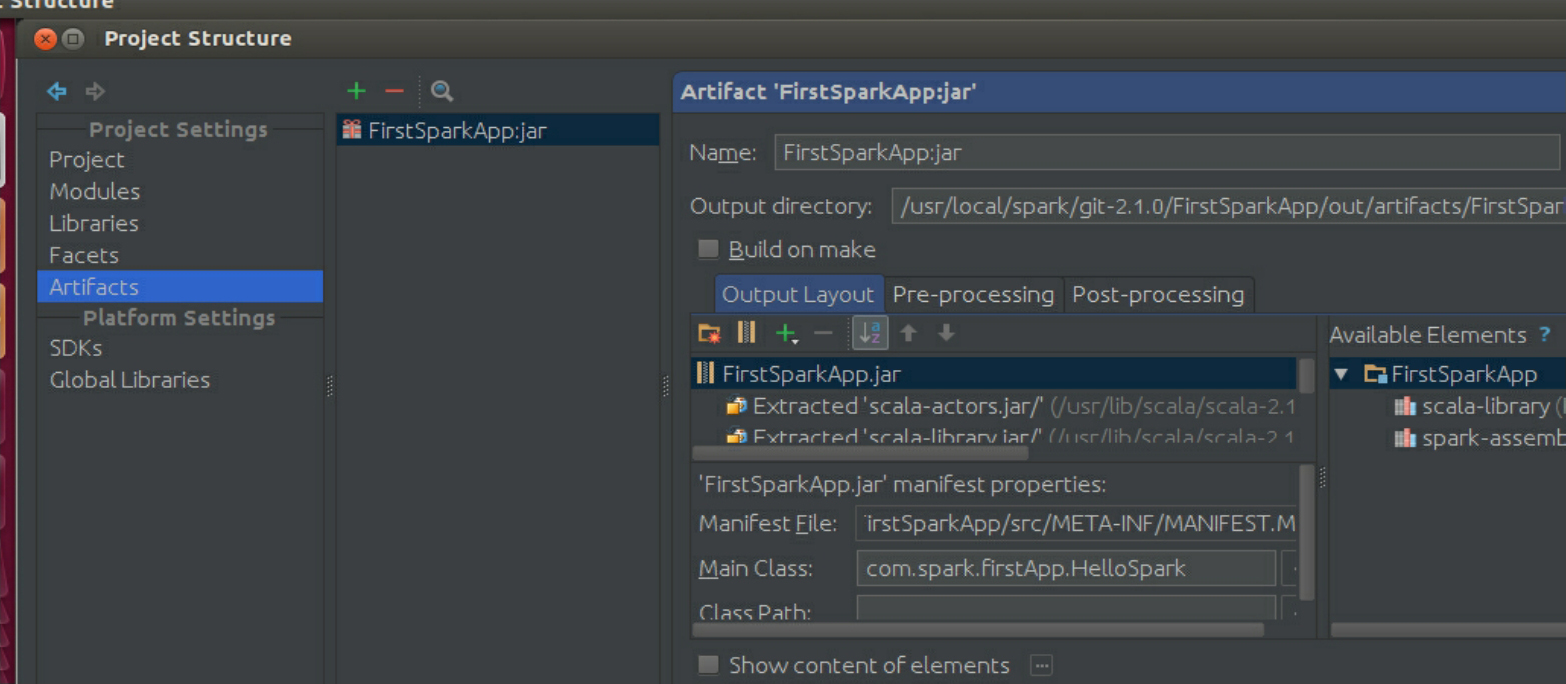Toggle sort elements by names and types
The width and height of the screenshot is (1566, 684).
pos(870,333)
